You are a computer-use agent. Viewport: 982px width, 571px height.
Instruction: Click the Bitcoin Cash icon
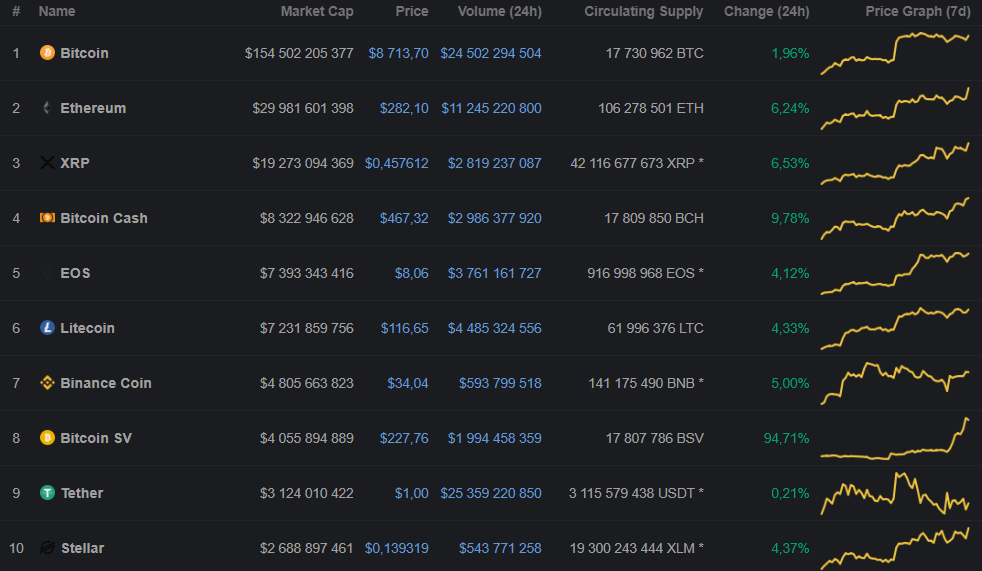click(47, 218)
